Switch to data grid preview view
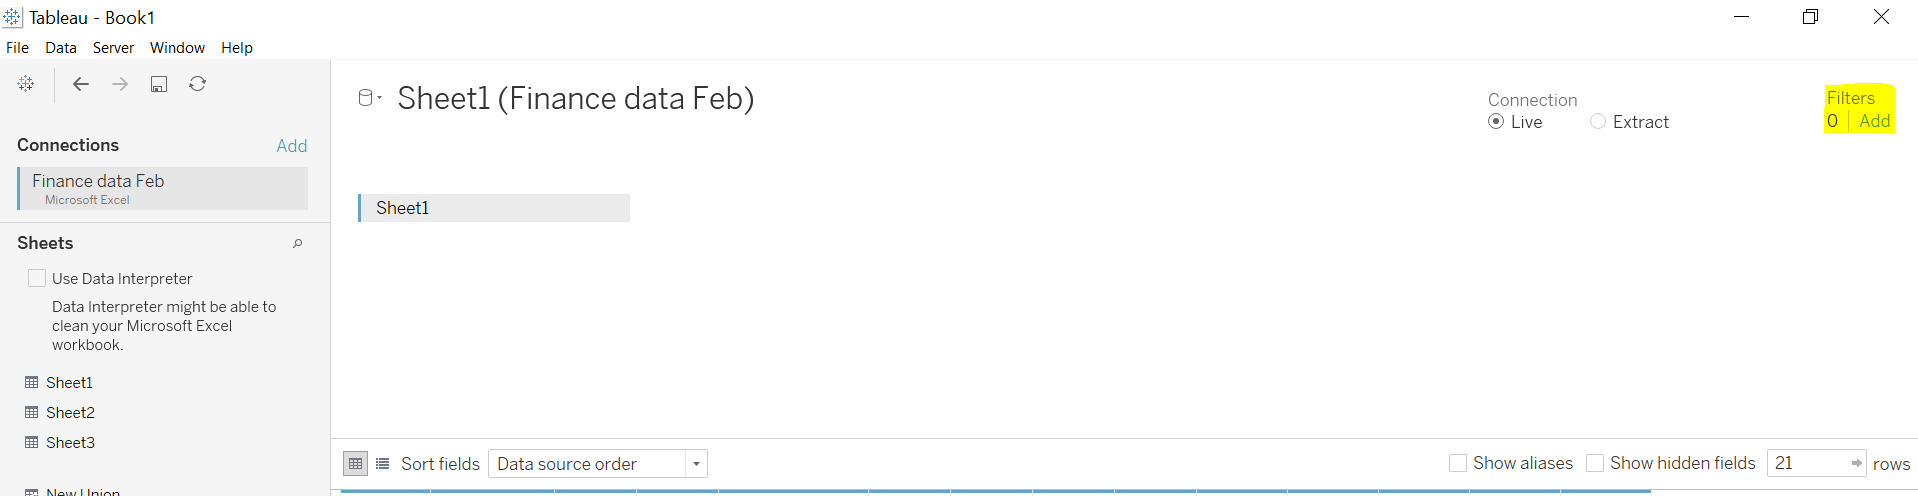This screenshot has width=1918, height=496. pos(355,464)
